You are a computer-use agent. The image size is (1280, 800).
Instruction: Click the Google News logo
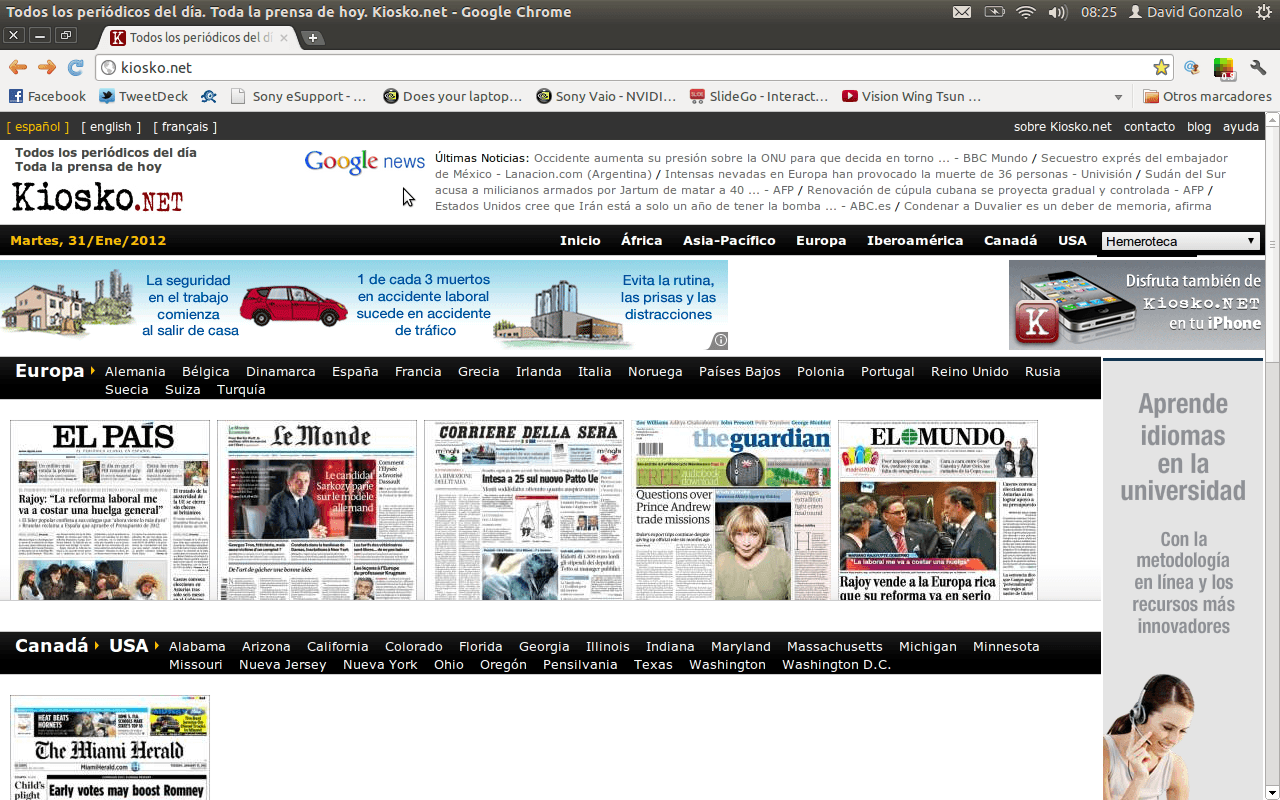click(365, 162)
